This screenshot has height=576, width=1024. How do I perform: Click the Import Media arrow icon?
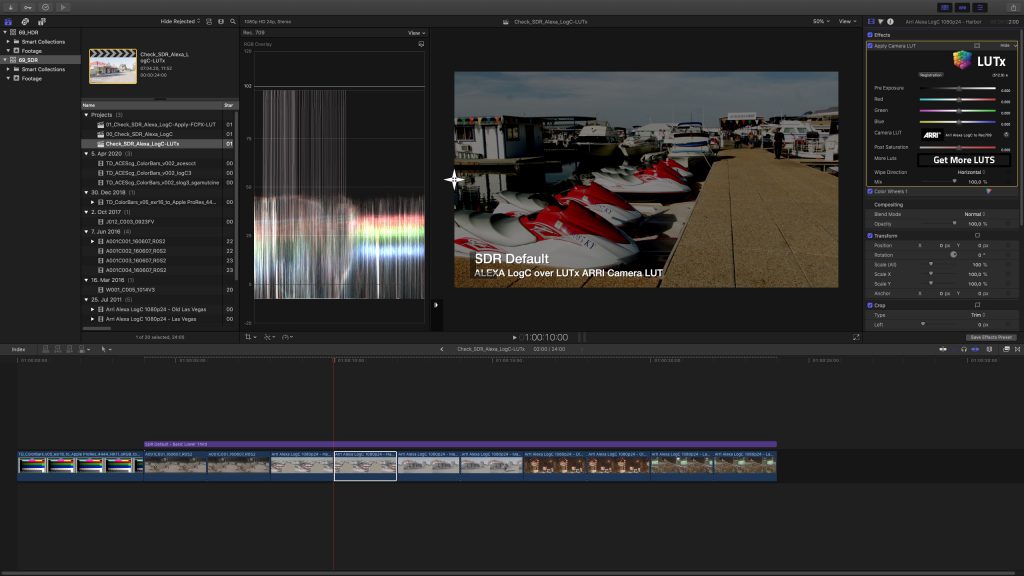click(11, 7)
